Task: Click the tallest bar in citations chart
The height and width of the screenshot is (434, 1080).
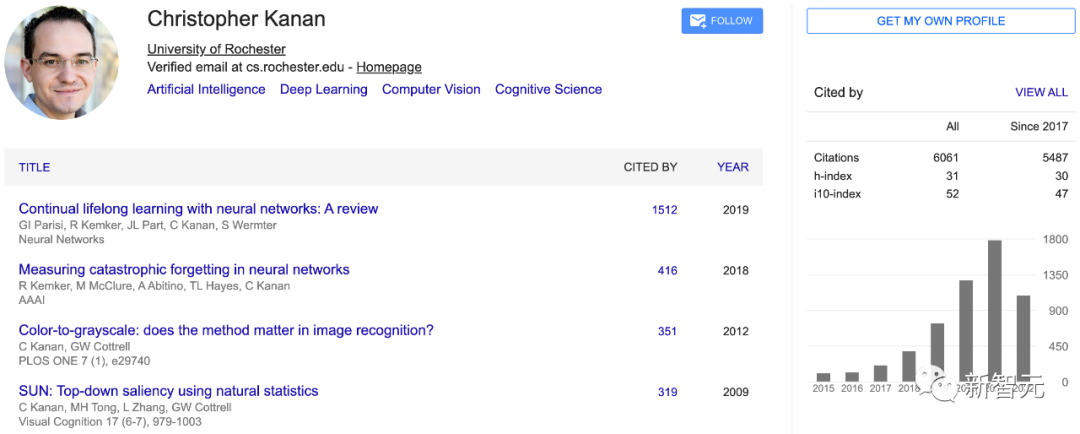Action: pos(994,310)
